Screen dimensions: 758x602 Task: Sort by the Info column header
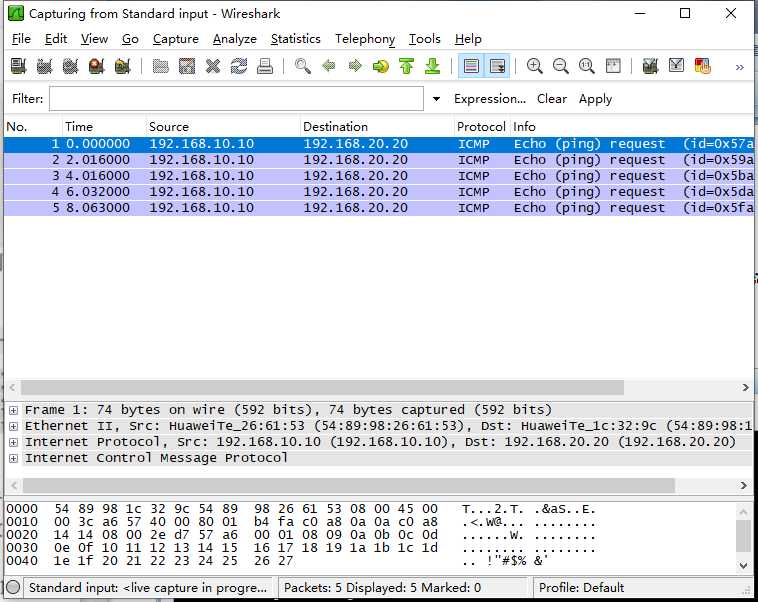coord(632,127)
